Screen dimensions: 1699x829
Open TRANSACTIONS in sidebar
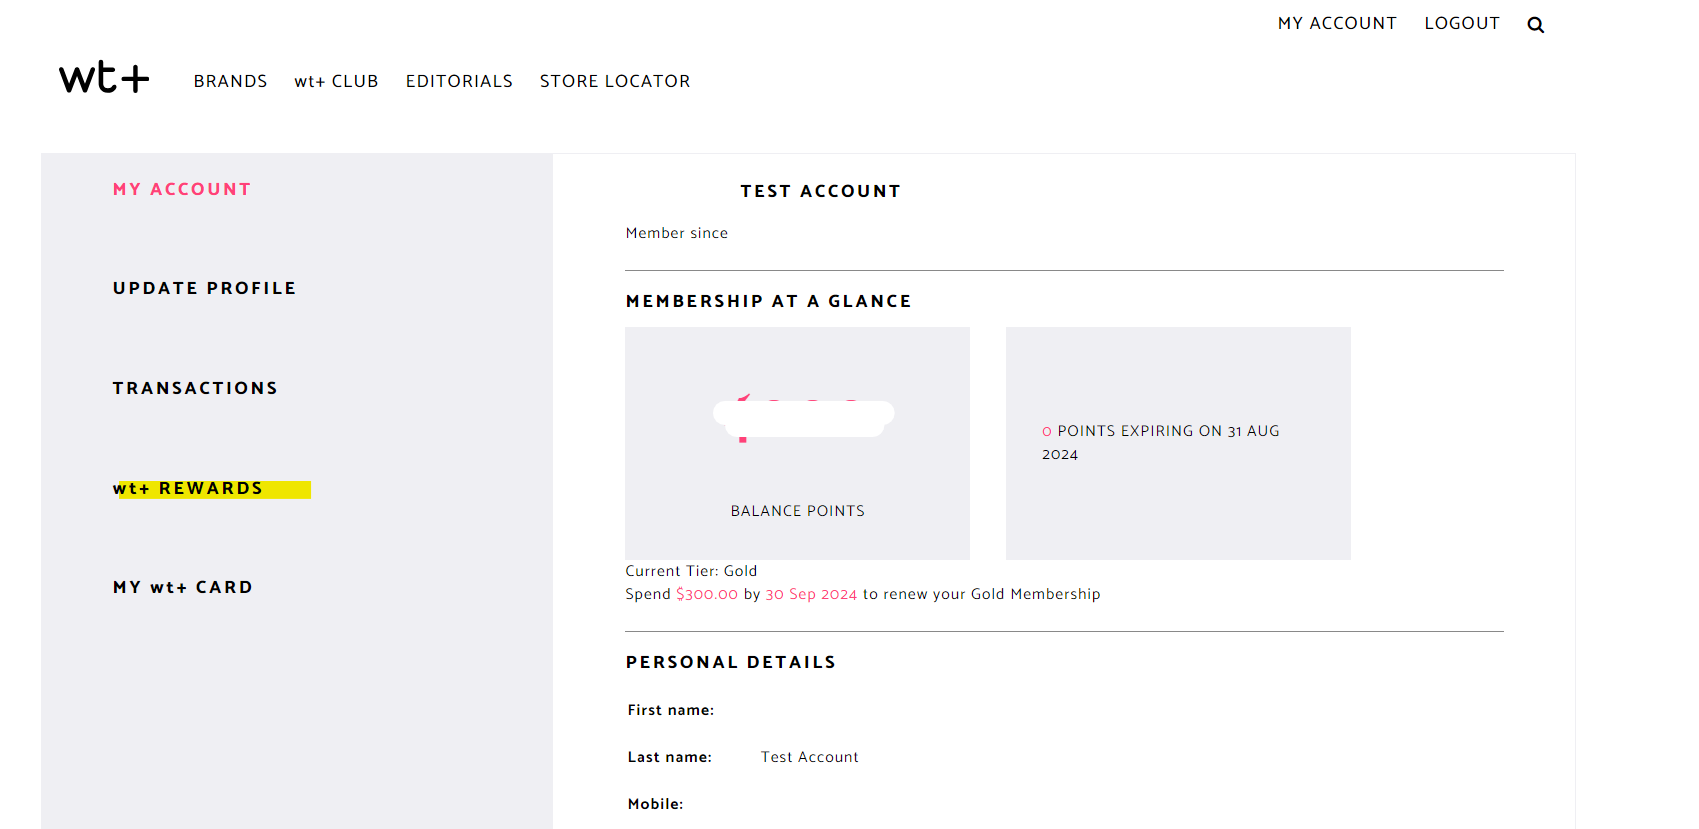click(x=196, y=388)
